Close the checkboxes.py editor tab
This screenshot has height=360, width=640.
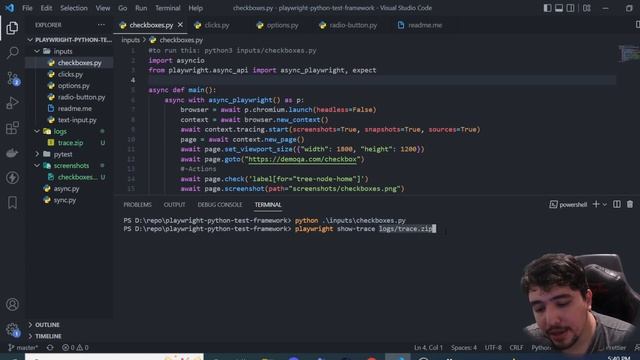pyautogui.click(x=180, y=25)
